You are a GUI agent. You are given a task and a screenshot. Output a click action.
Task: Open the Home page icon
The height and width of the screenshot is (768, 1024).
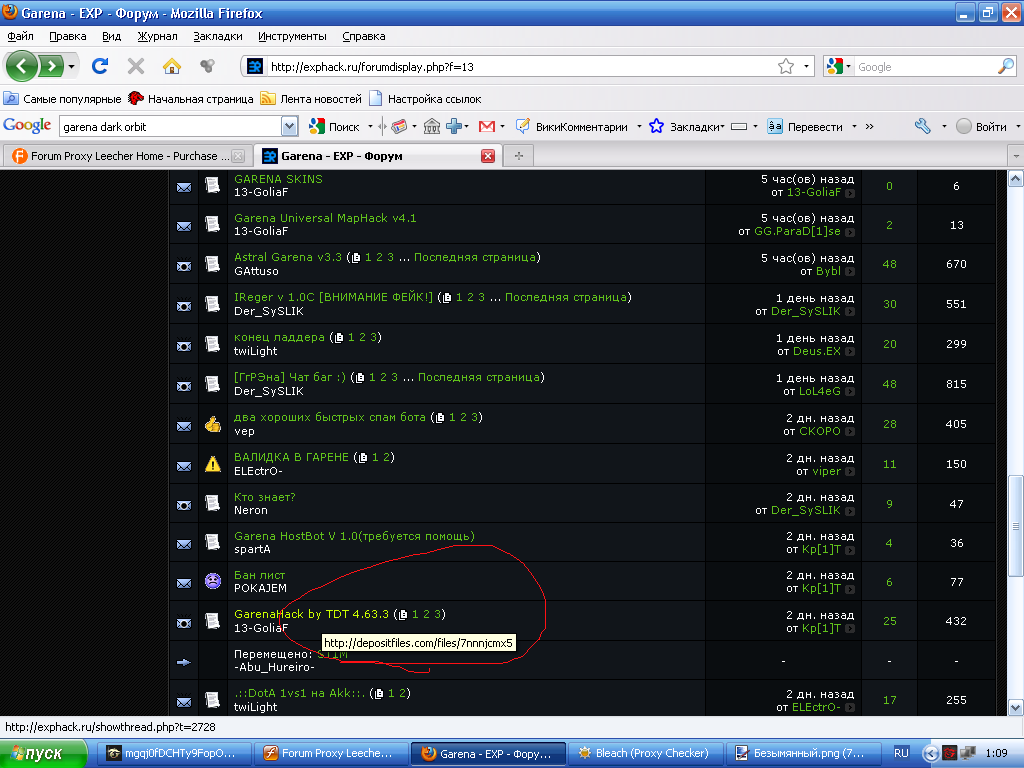point(172,66)
